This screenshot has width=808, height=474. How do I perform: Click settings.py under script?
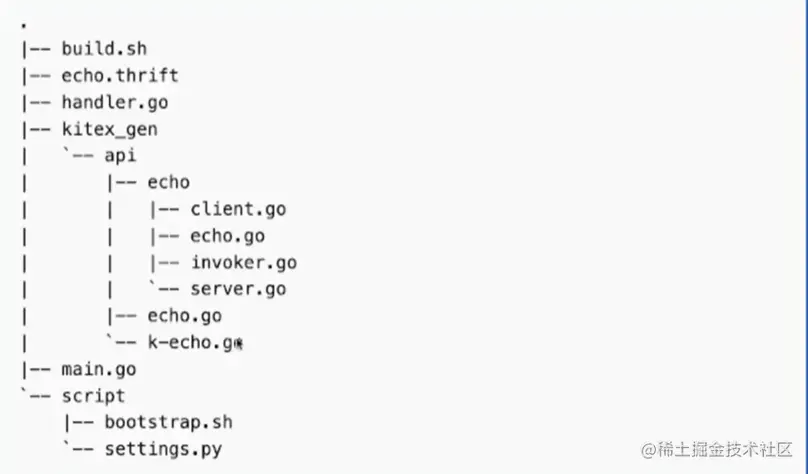point(163,449)
